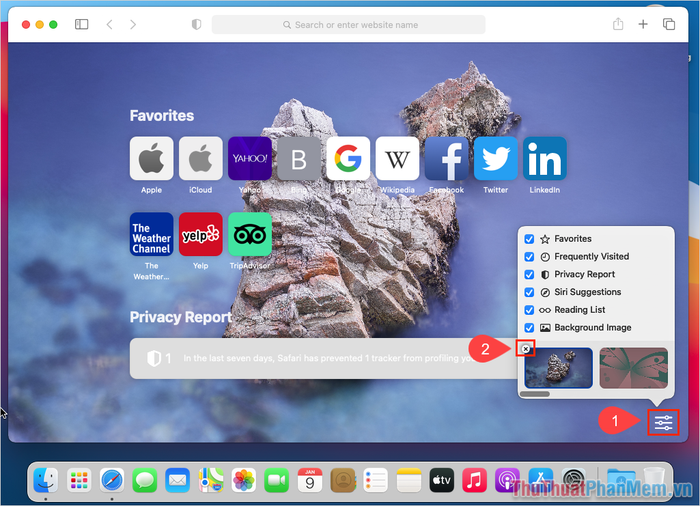Open Notes from the Dock
The width and height of the screenshot is (700, 506).
(x=409, y=481)
